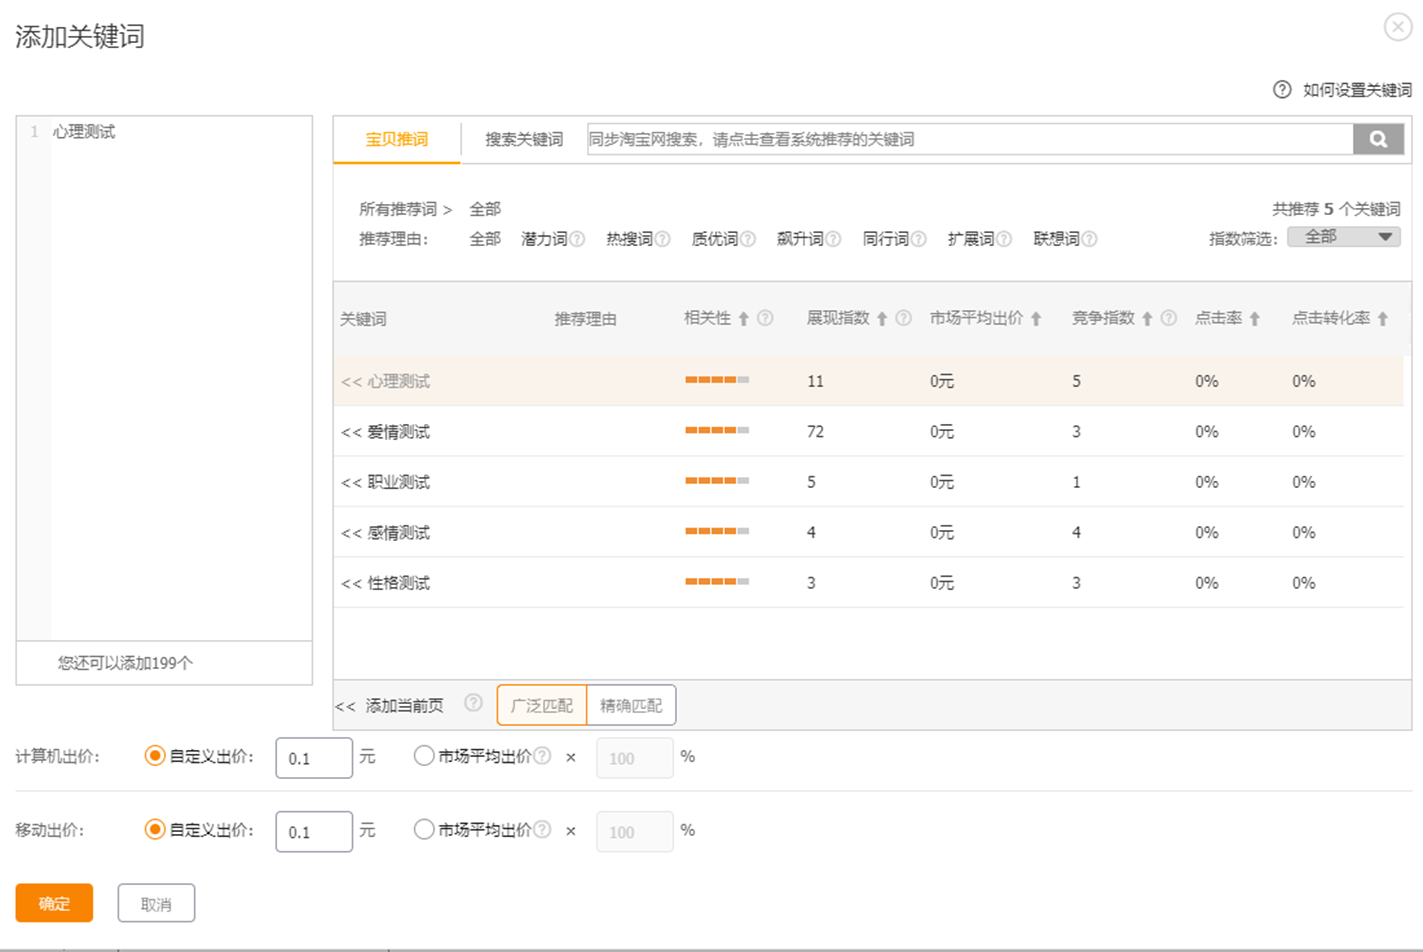Select 市场平均出价 radio for 计算机出价
Viewport: 1423px width, 952px height.
click(x=424, y=756)
